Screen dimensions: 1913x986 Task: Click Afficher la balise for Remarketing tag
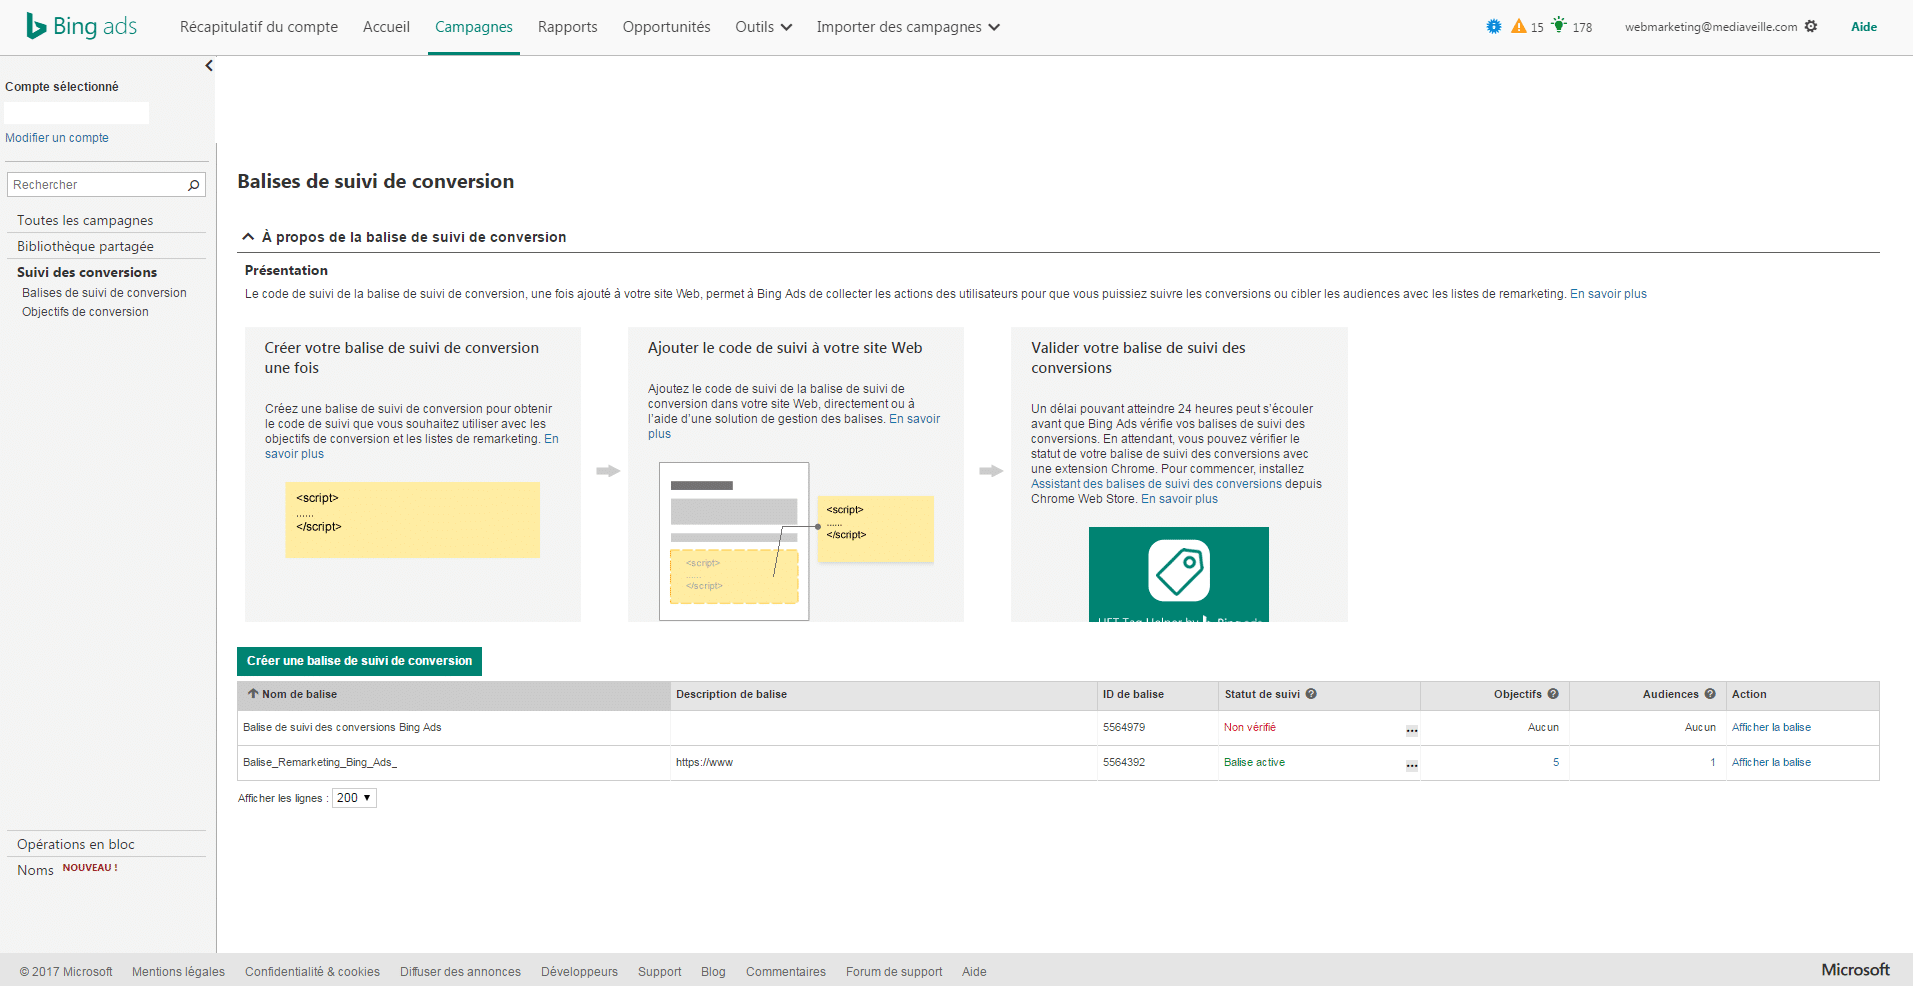coord(1771,762)
